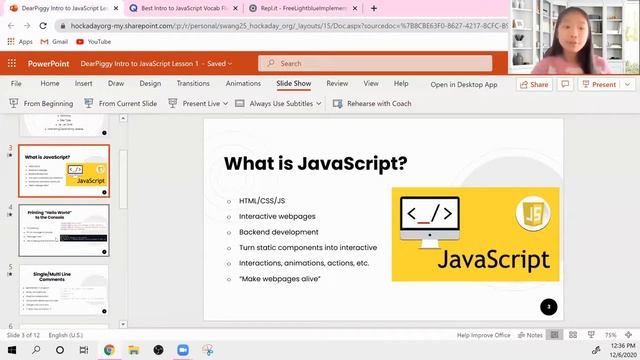Viewport: 640px width, 360px height.
Task: Open the Review ribbon tab
Action: [337, 84]
